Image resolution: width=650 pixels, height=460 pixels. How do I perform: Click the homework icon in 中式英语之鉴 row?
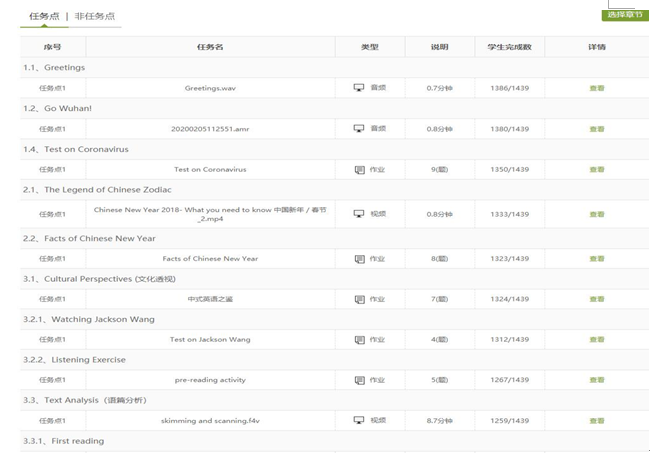(359, 299)
